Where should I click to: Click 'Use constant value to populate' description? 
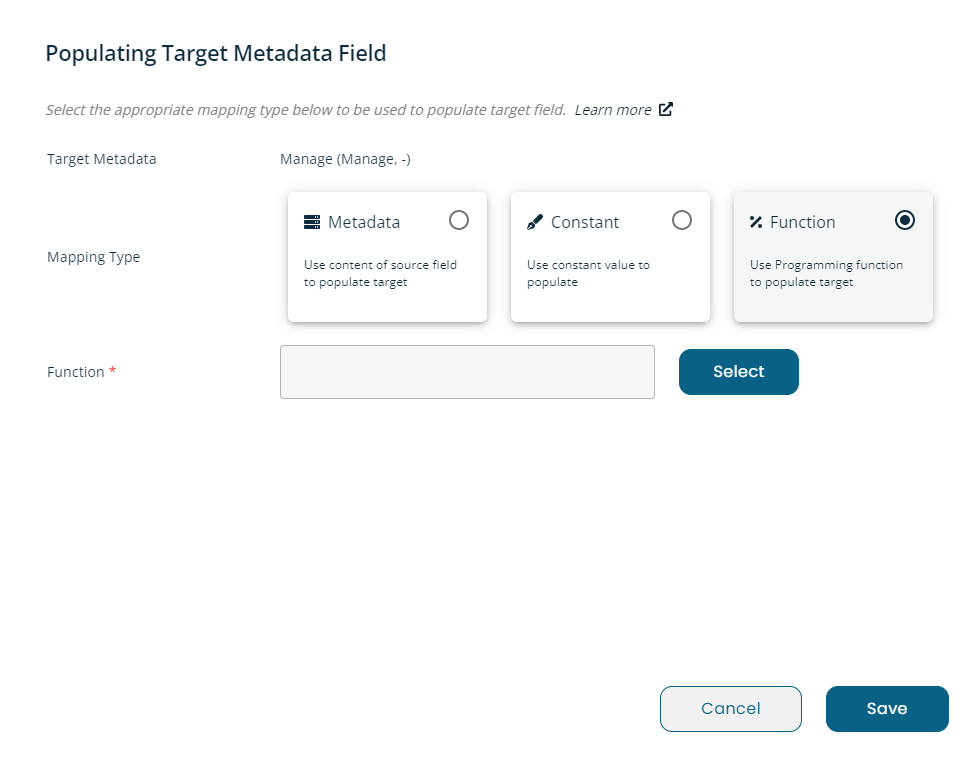coord(588,273)
